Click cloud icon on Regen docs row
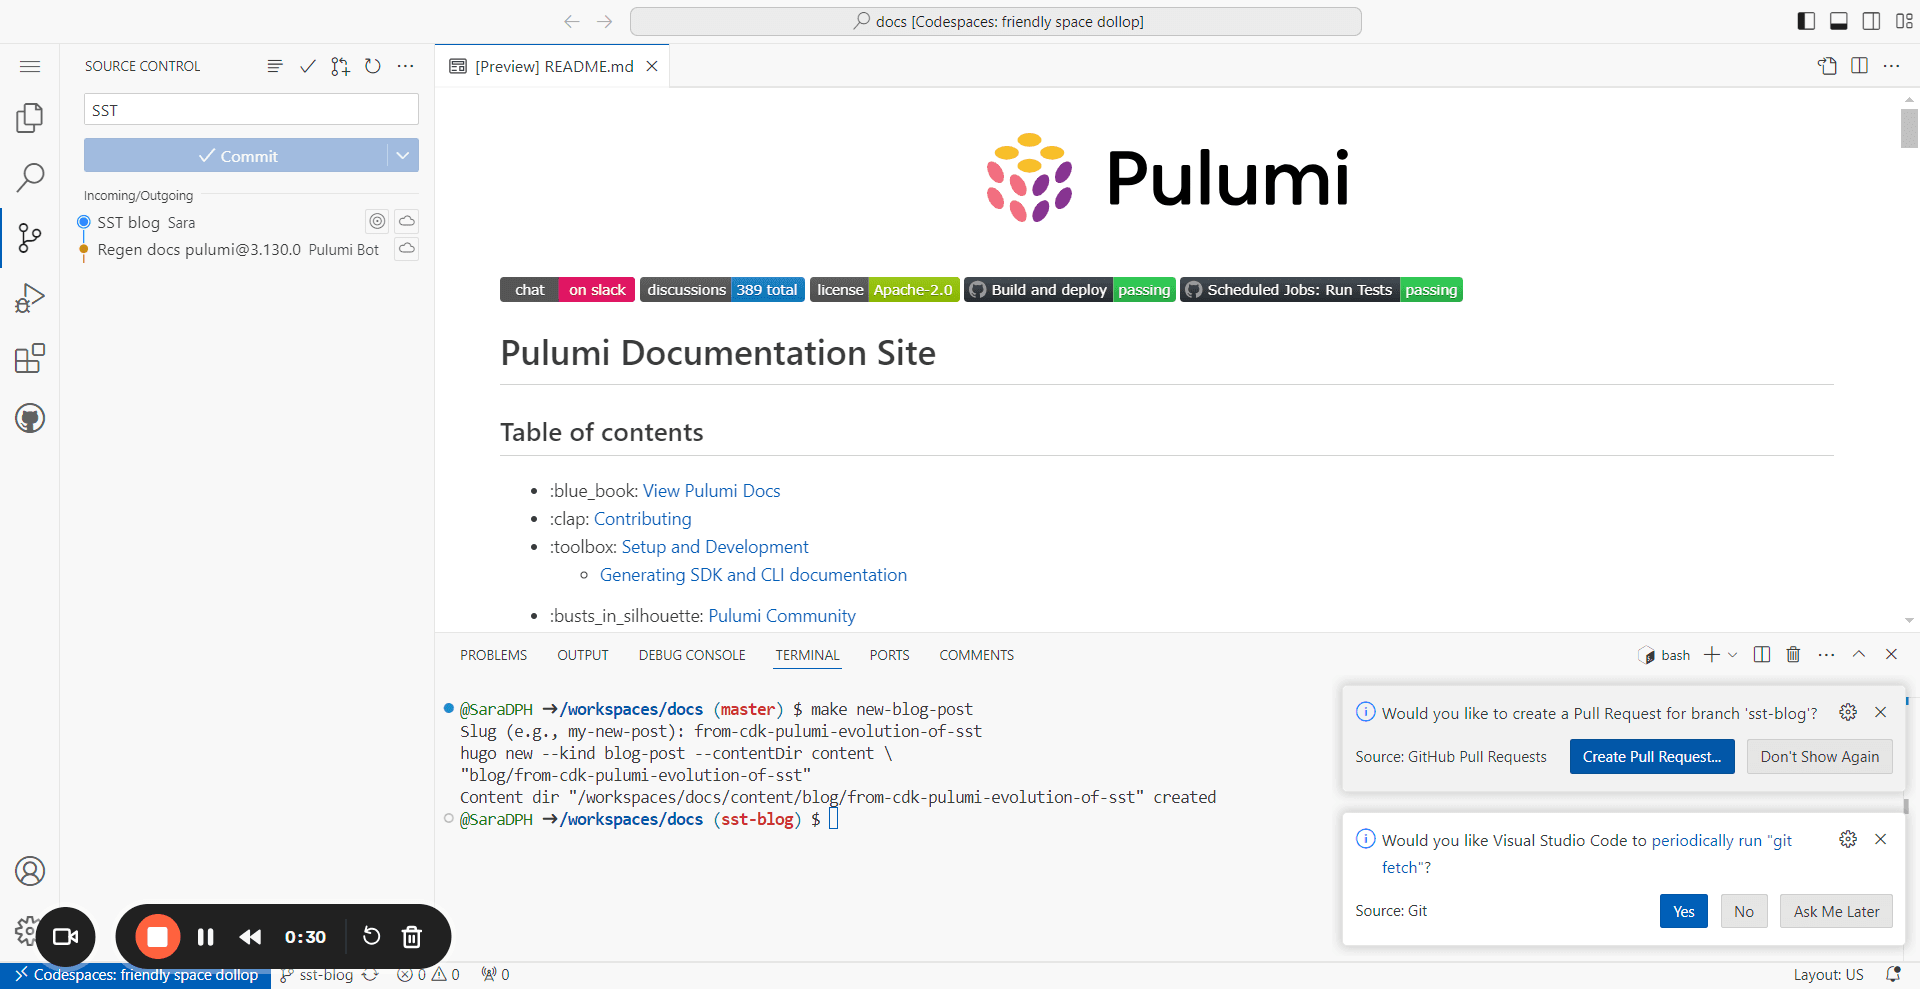Screen dimensions: 1920x989 point(407,248)
